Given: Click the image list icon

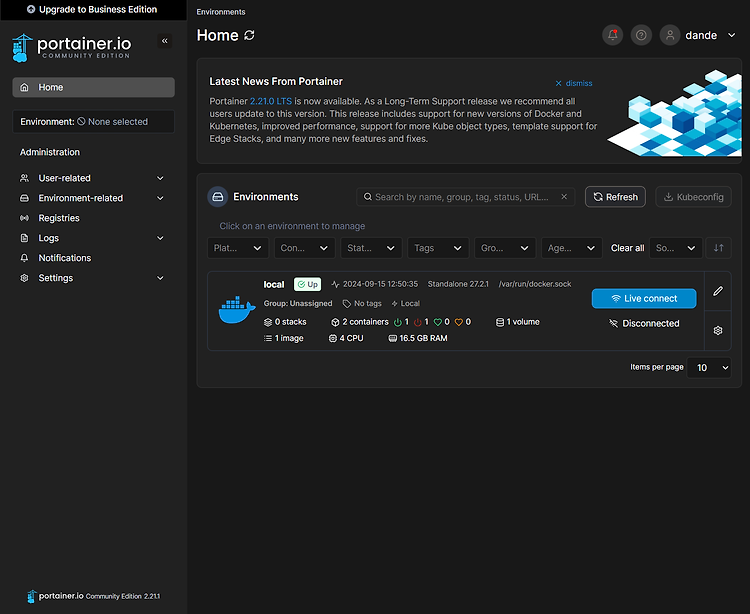Looking at the screenshot, I should coord(268,339).
